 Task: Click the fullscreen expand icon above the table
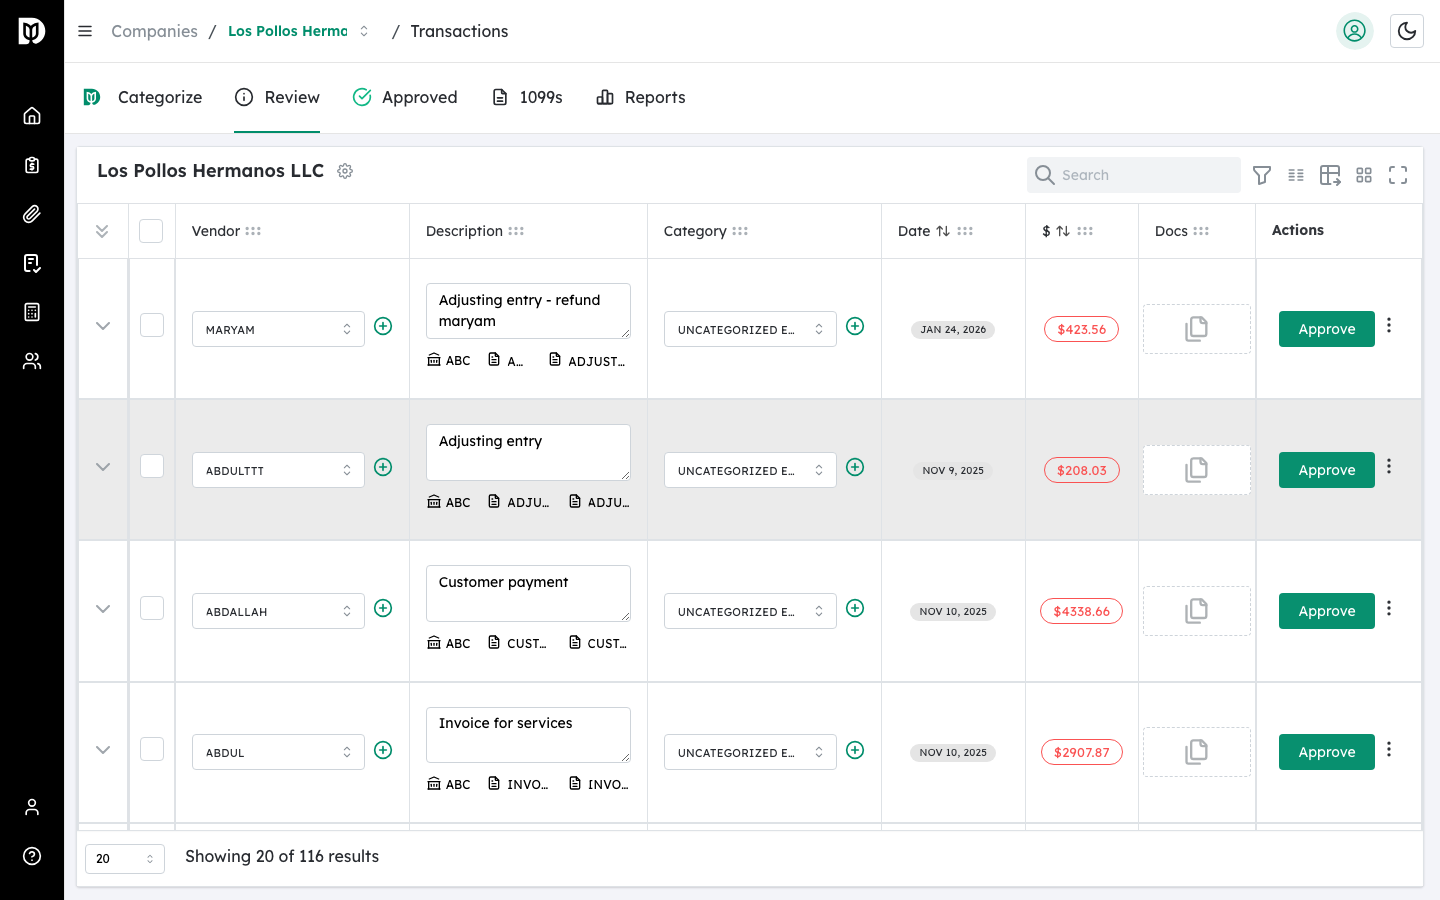(1398, 175)
